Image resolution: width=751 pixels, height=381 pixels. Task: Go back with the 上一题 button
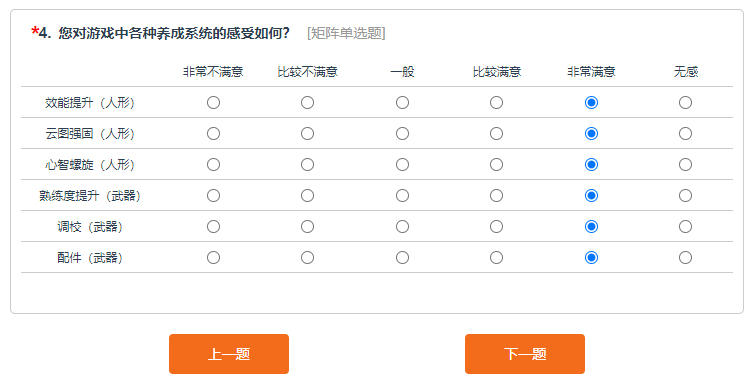[x=229, y=354]
